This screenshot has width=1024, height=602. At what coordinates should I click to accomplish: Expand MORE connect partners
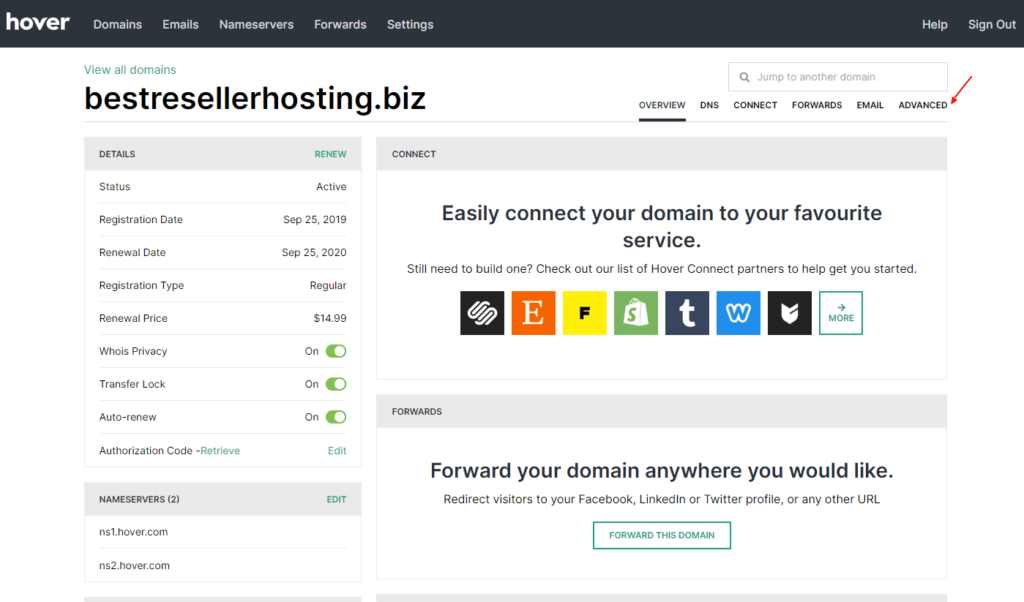coord(840,312)
